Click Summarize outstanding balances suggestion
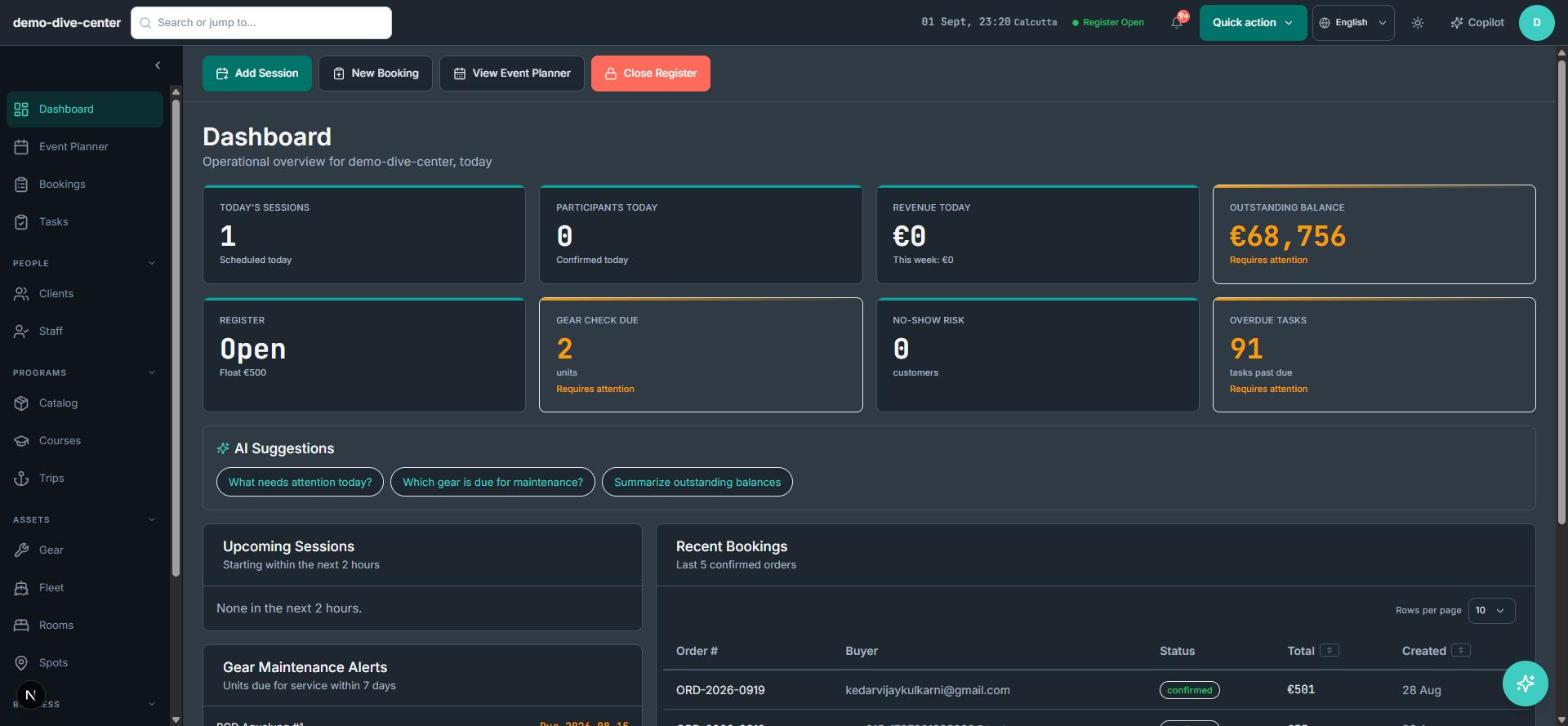Screen dimensions: 1568x726 click(697, 482)
